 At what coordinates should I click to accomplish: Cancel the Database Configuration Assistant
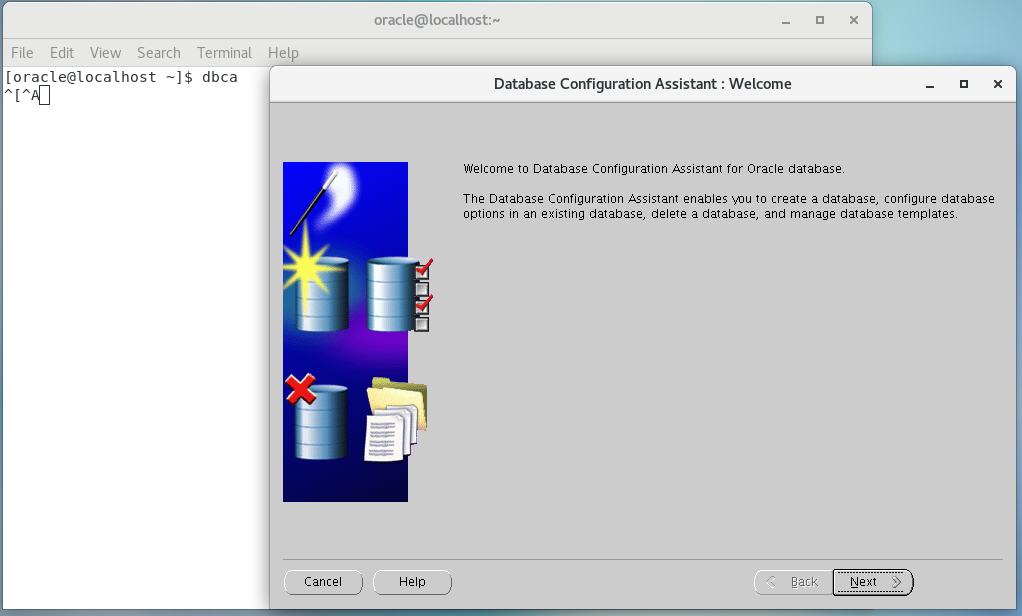(323, 582)
